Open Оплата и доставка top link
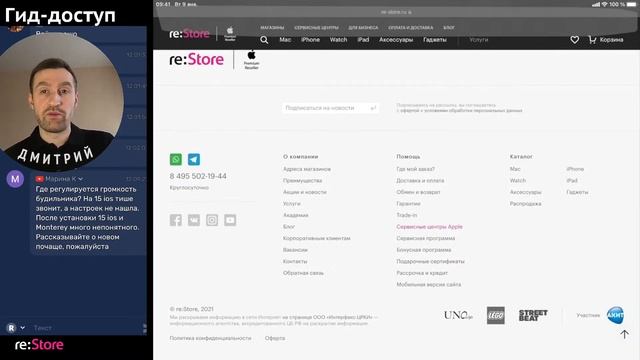 tap(411, 28)
